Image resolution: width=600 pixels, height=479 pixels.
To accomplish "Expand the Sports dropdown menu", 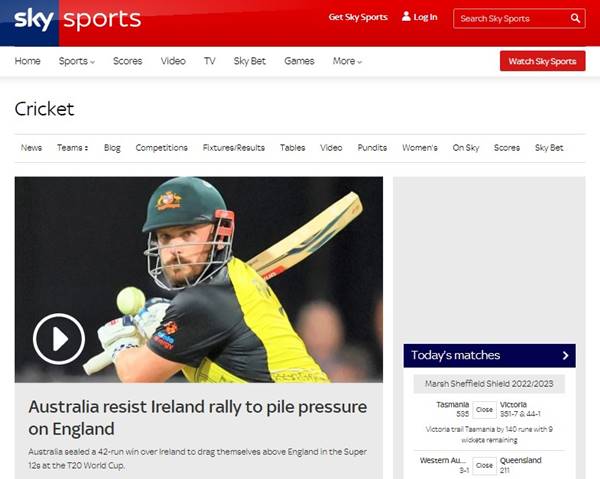I will coord(77,61).
